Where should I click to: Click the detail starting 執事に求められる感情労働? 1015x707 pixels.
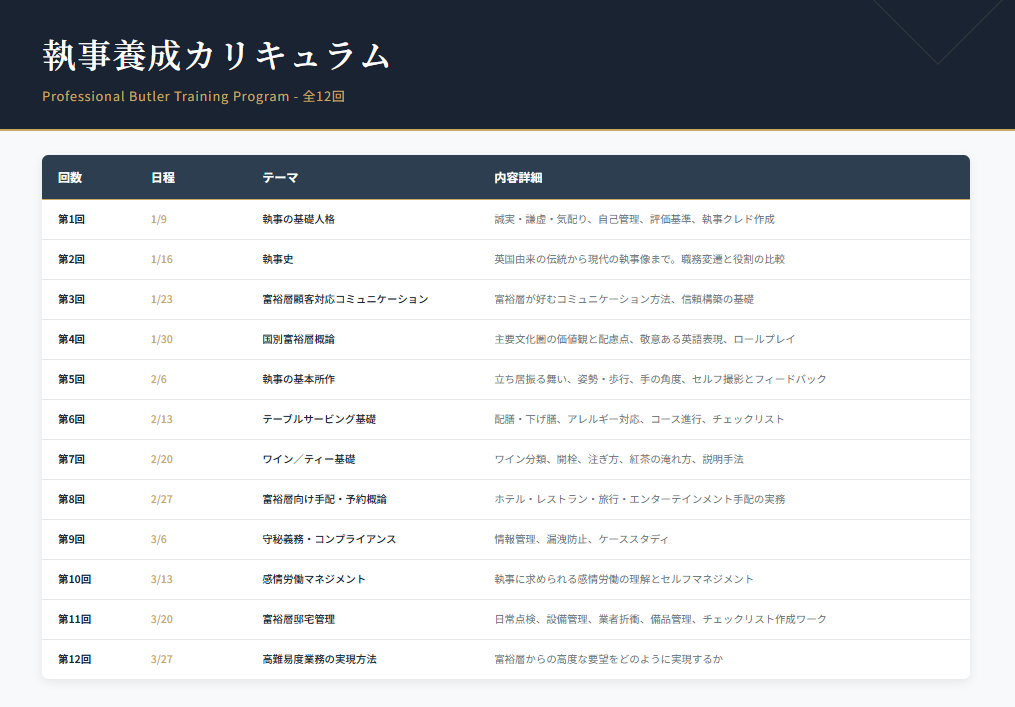[624, 579]
